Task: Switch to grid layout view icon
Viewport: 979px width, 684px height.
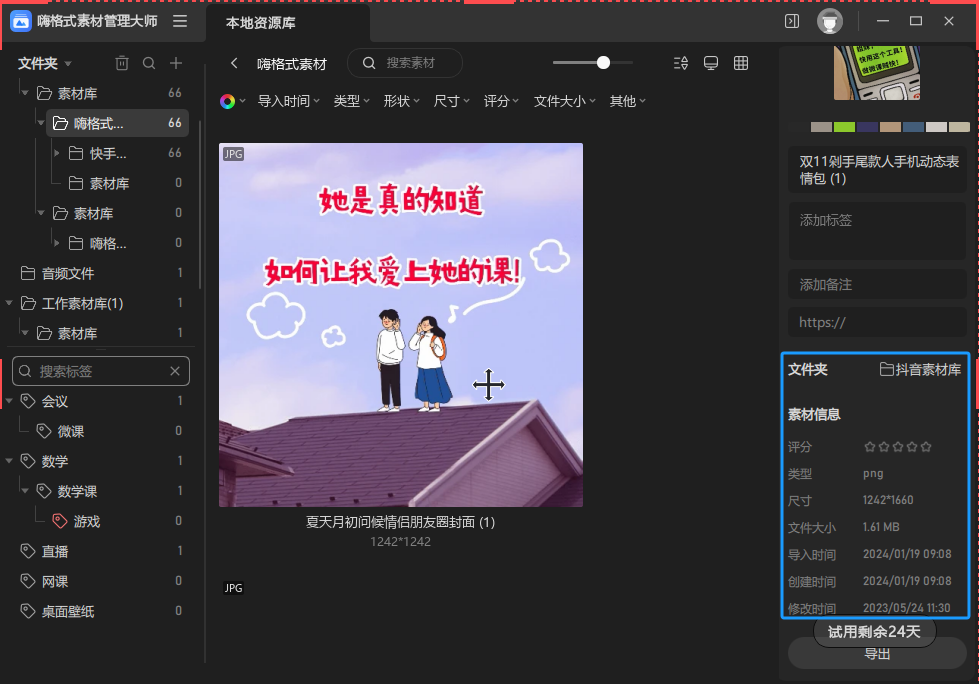Action: pos(740,63)
